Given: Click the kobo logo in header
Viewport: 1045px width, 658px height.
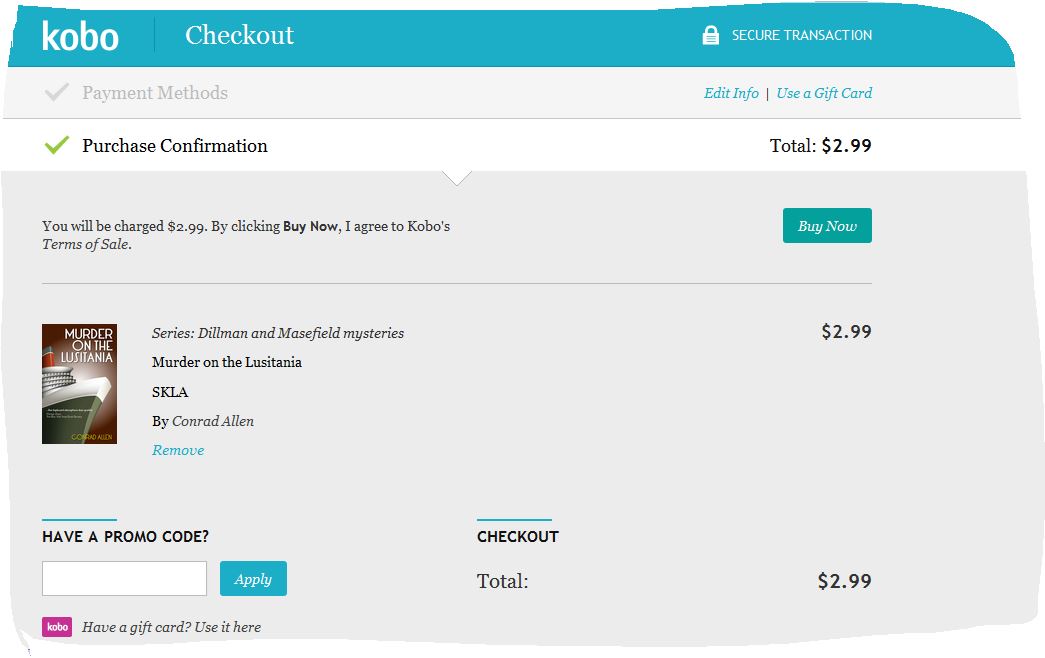Looking at the screenshot, I should (x=80, y=36).
